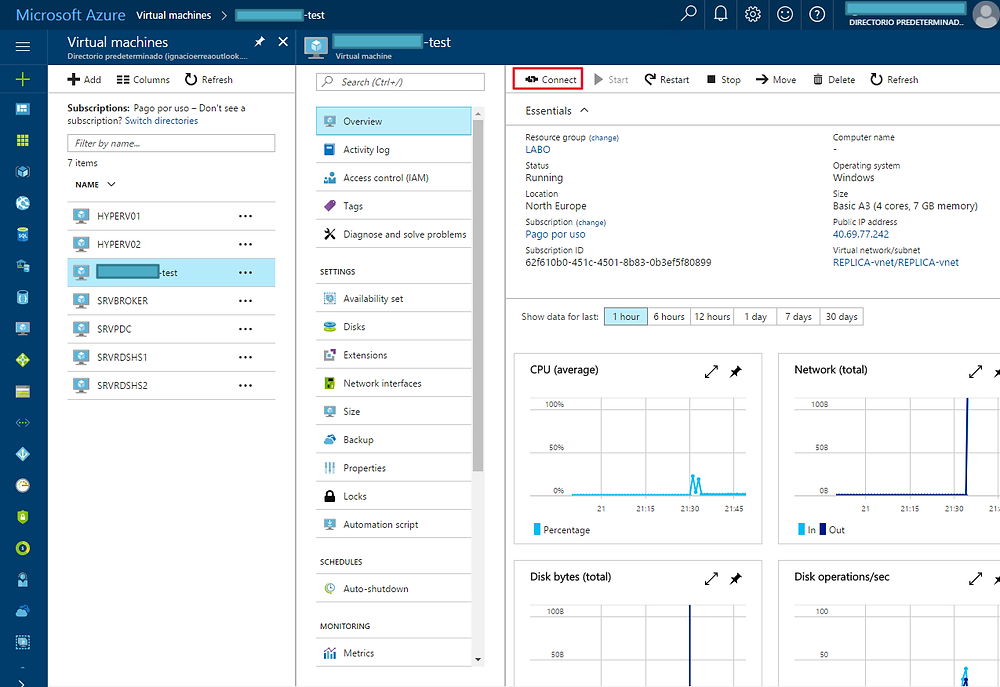The width and height of the screenshot is (1000, 687).
Task: Open LABO resource group link
Action: (x=538, y=149)
